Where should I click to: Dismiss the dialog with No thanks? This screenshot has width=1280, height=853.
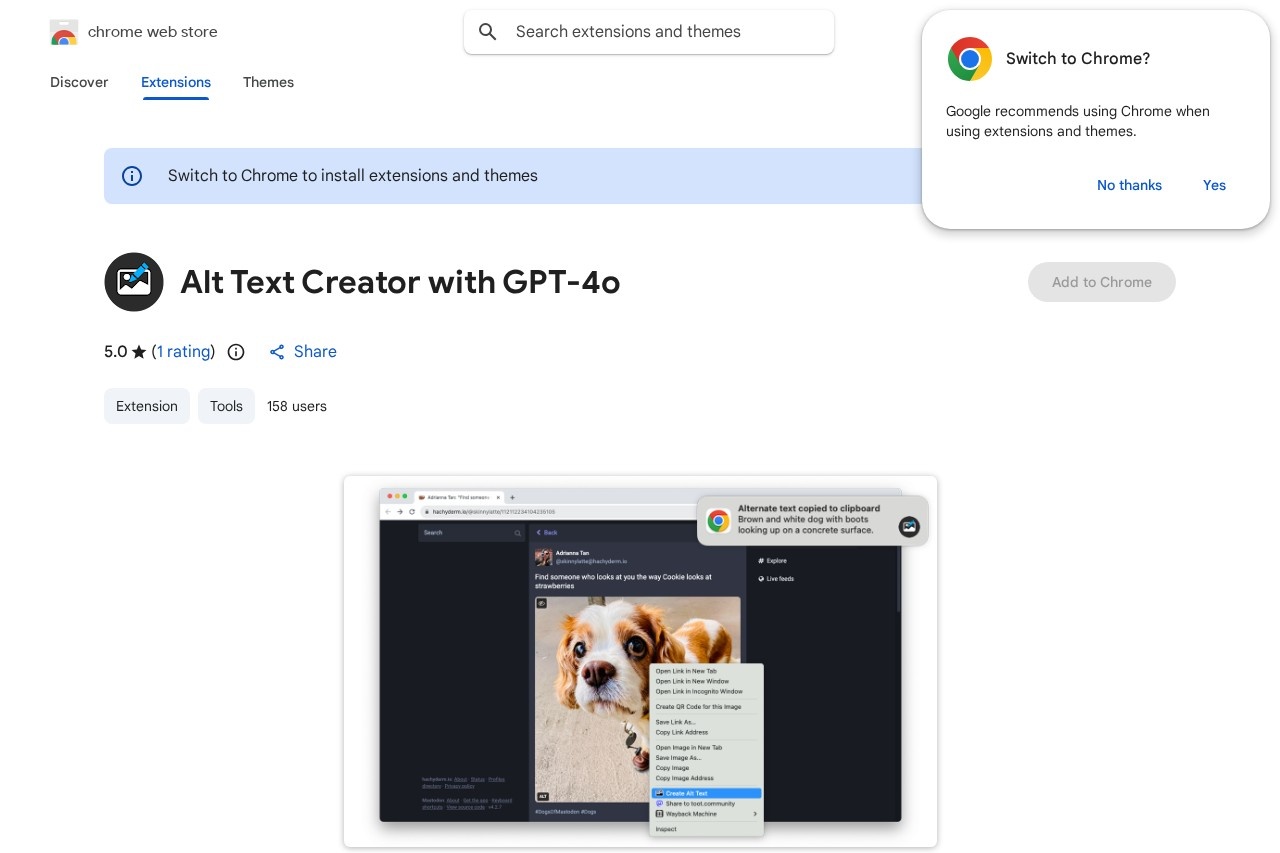1129,185
